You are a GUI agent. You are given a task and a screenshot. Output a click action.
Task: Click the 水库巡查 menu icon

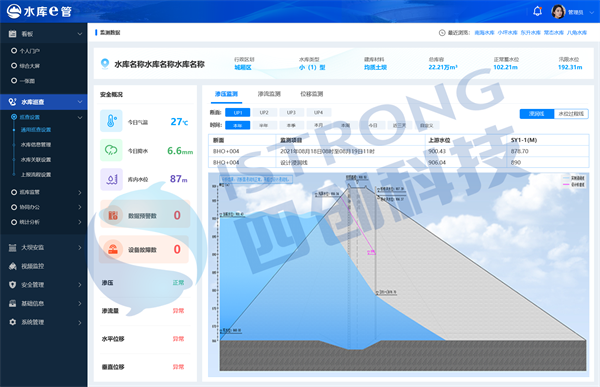pos(13,102)
